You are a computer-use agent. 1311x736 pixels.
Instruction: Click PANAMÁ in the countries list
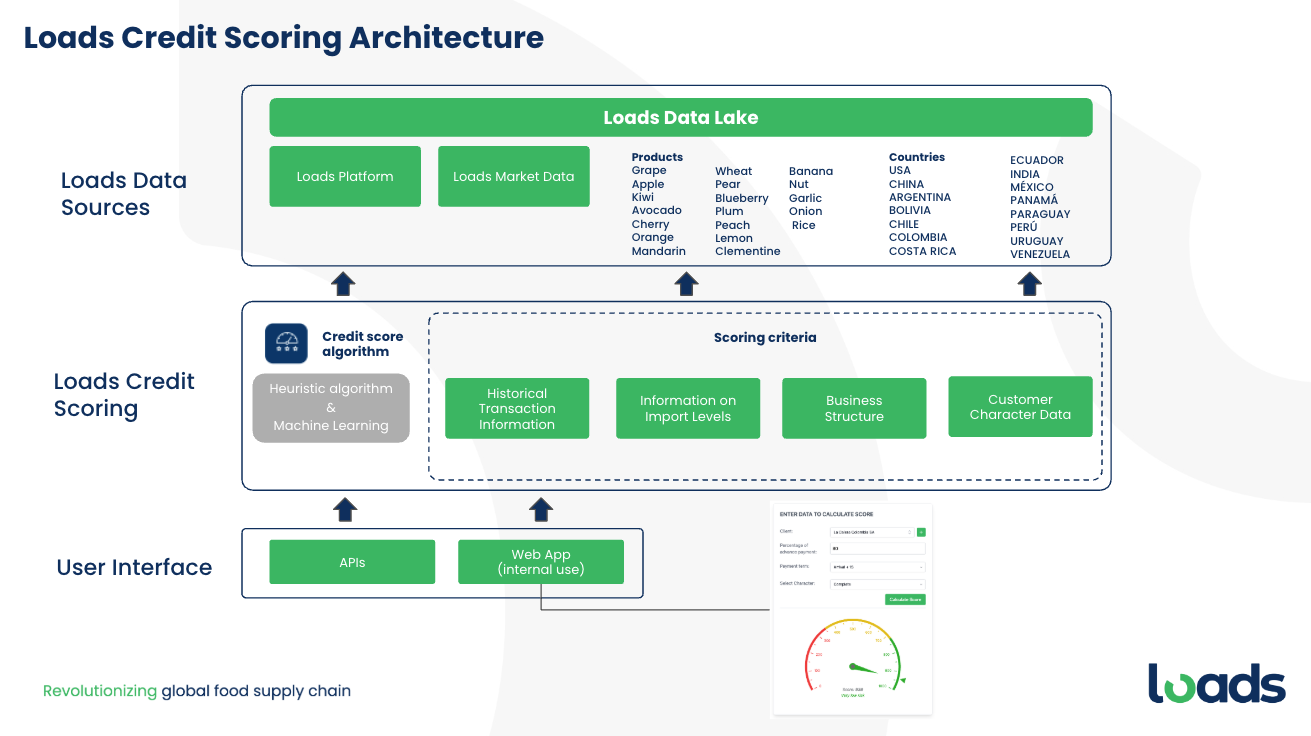tap(1034, 200)
